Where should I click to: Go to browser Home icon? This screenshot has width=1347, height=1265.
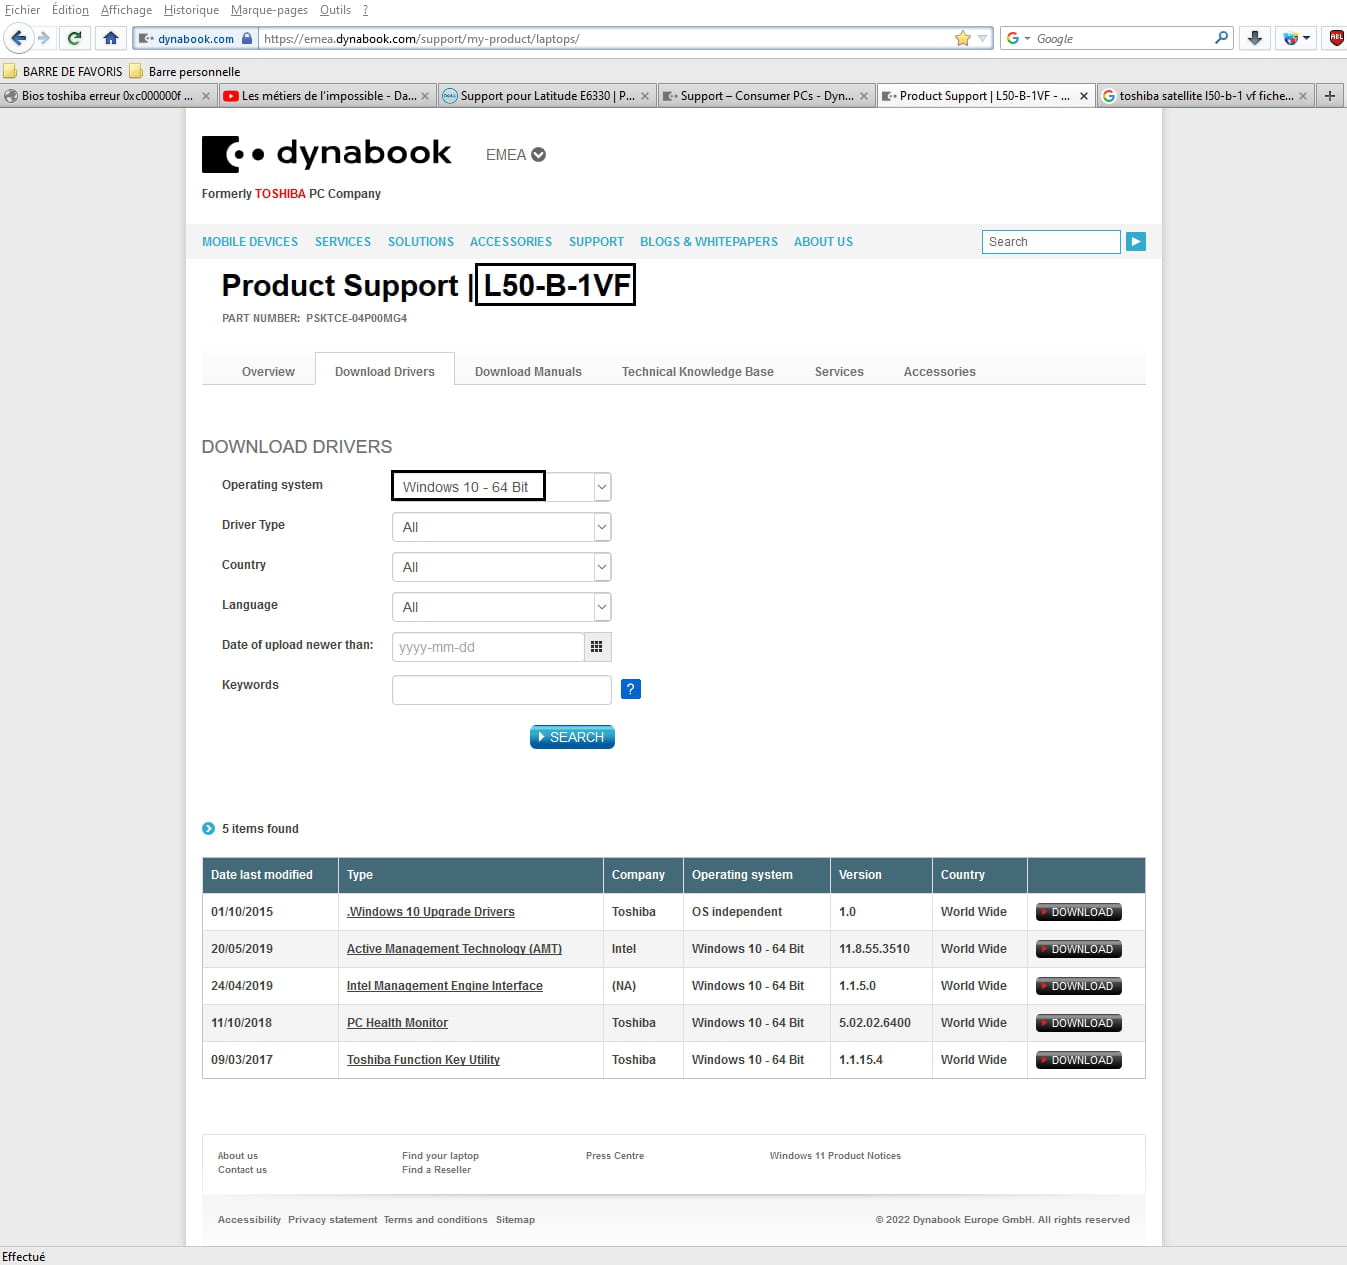click(x=111, y=38)
